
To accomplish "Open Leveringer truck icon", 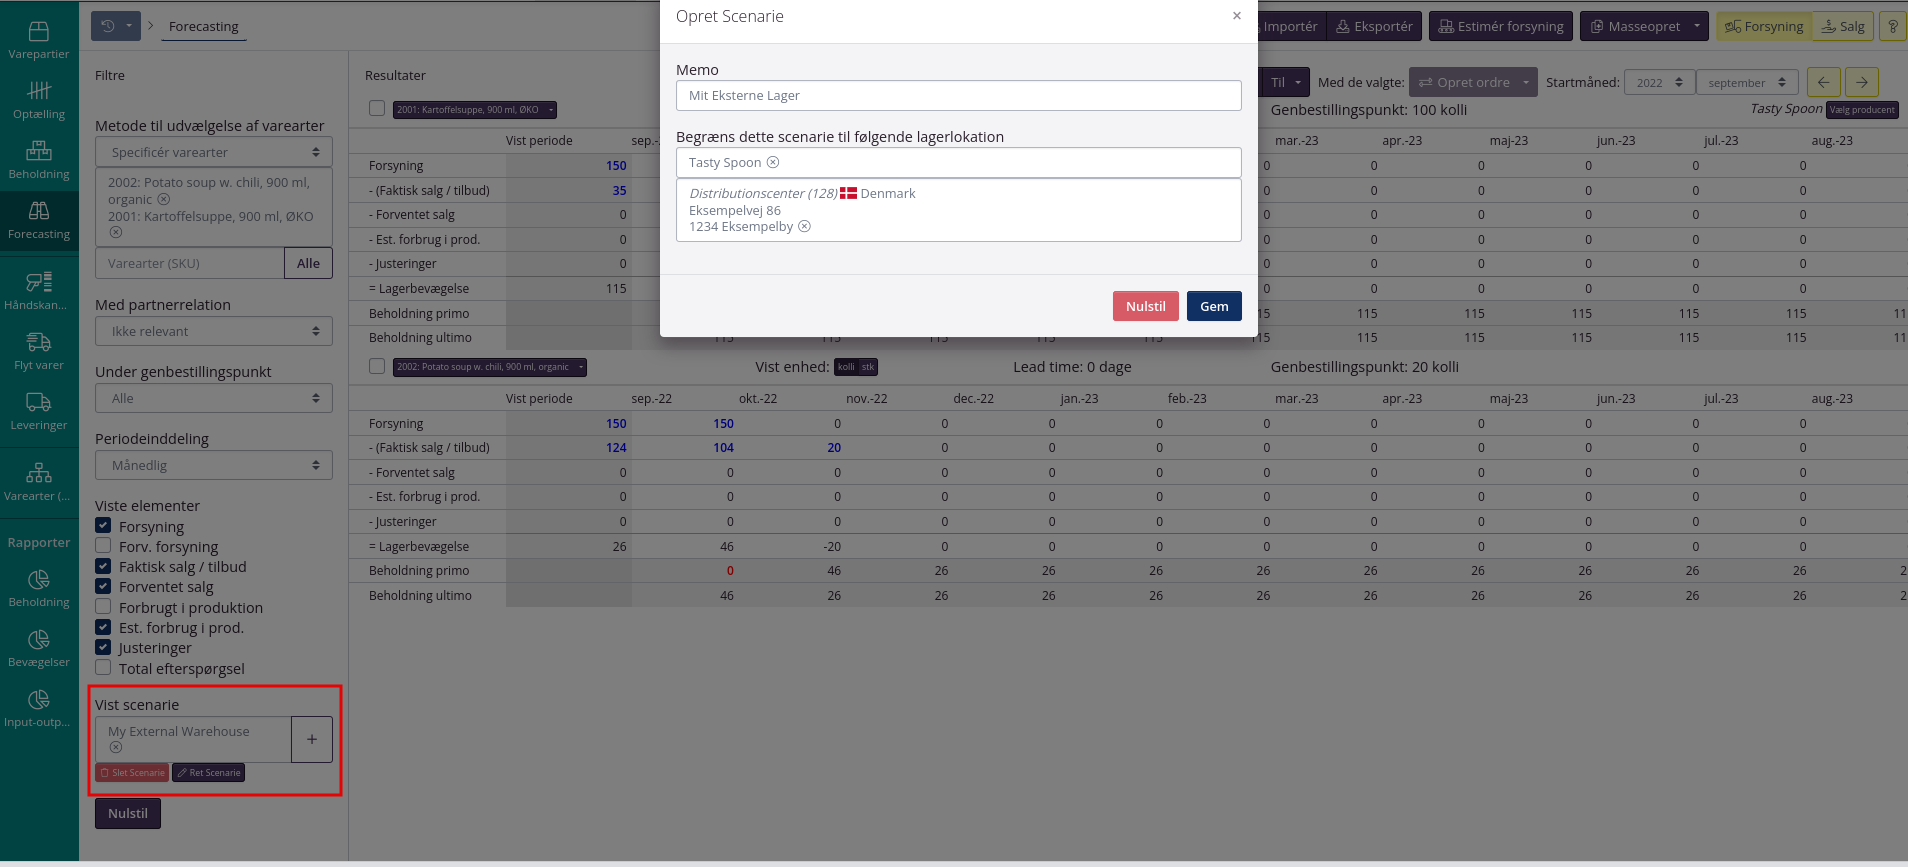I will pos(39,411).
